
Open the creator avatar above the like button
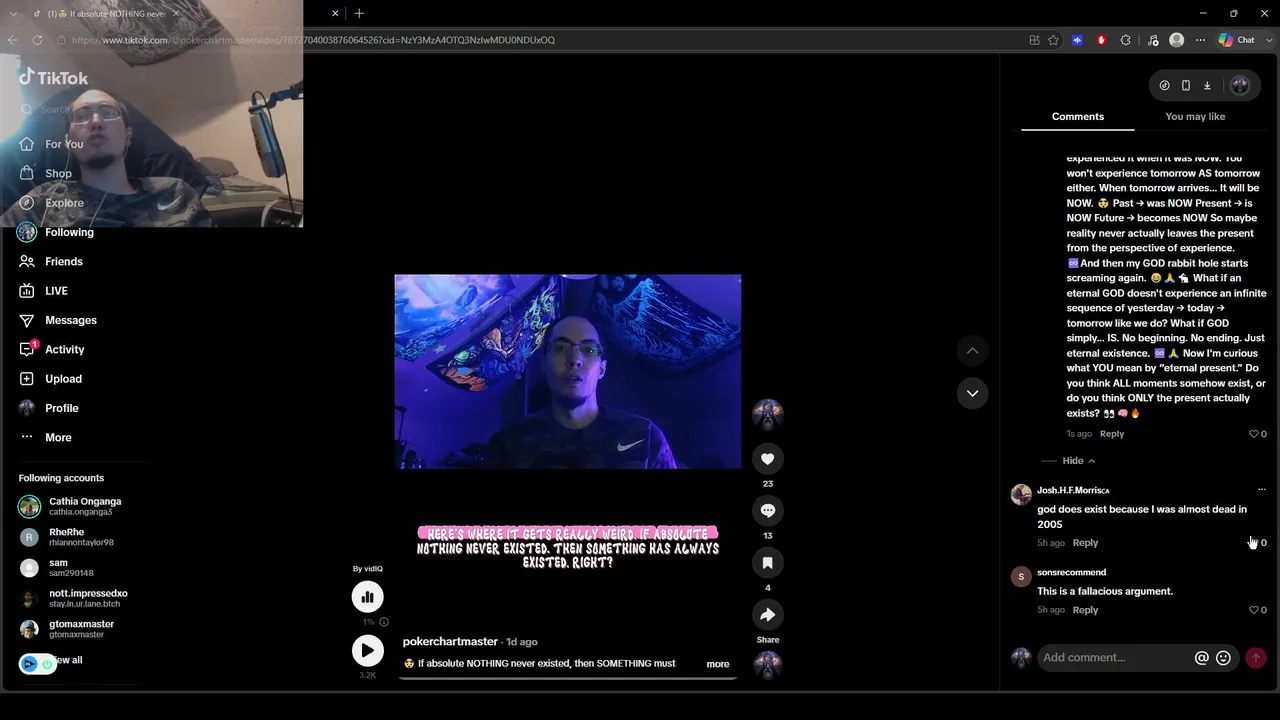pos(767,414)
